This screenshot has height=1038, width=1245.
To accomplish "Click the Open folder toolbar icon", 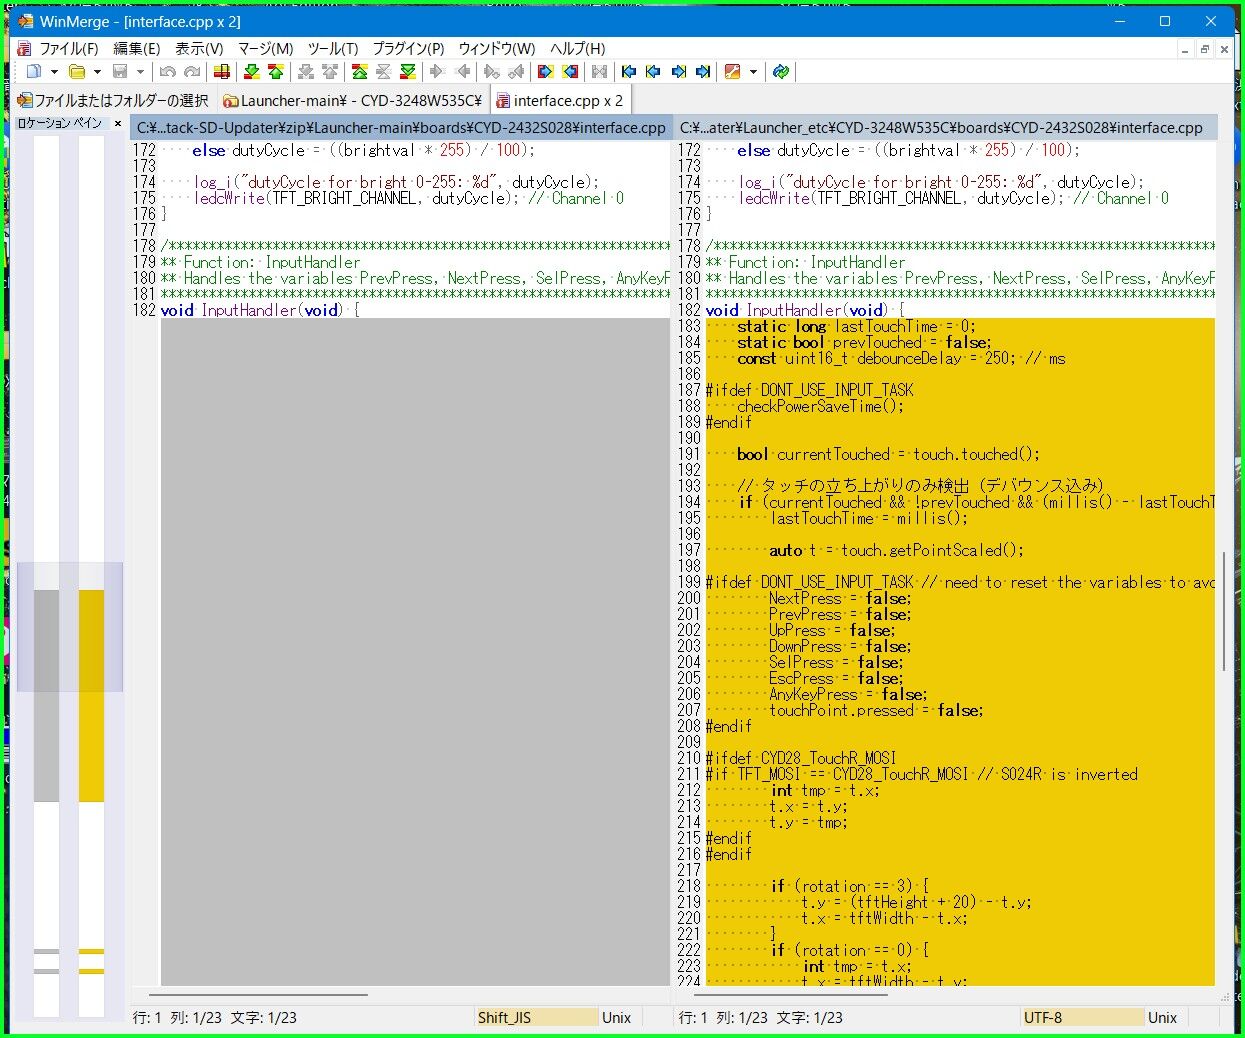I will pyautogui.click(x=76, y=72).
